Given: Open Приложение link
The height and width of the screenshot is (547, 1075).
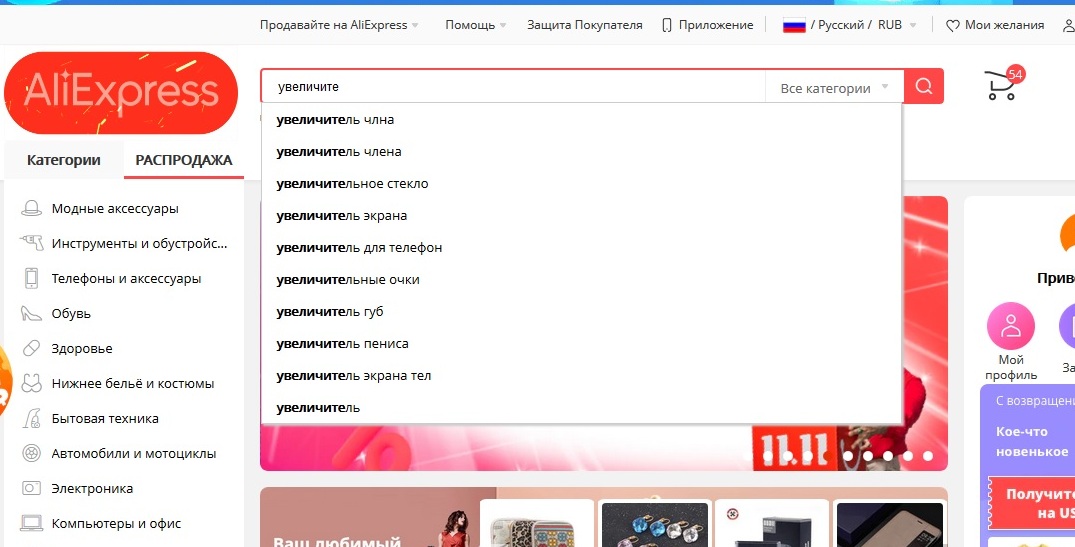Looking at the screenshot, I should [x=716, y=25].
